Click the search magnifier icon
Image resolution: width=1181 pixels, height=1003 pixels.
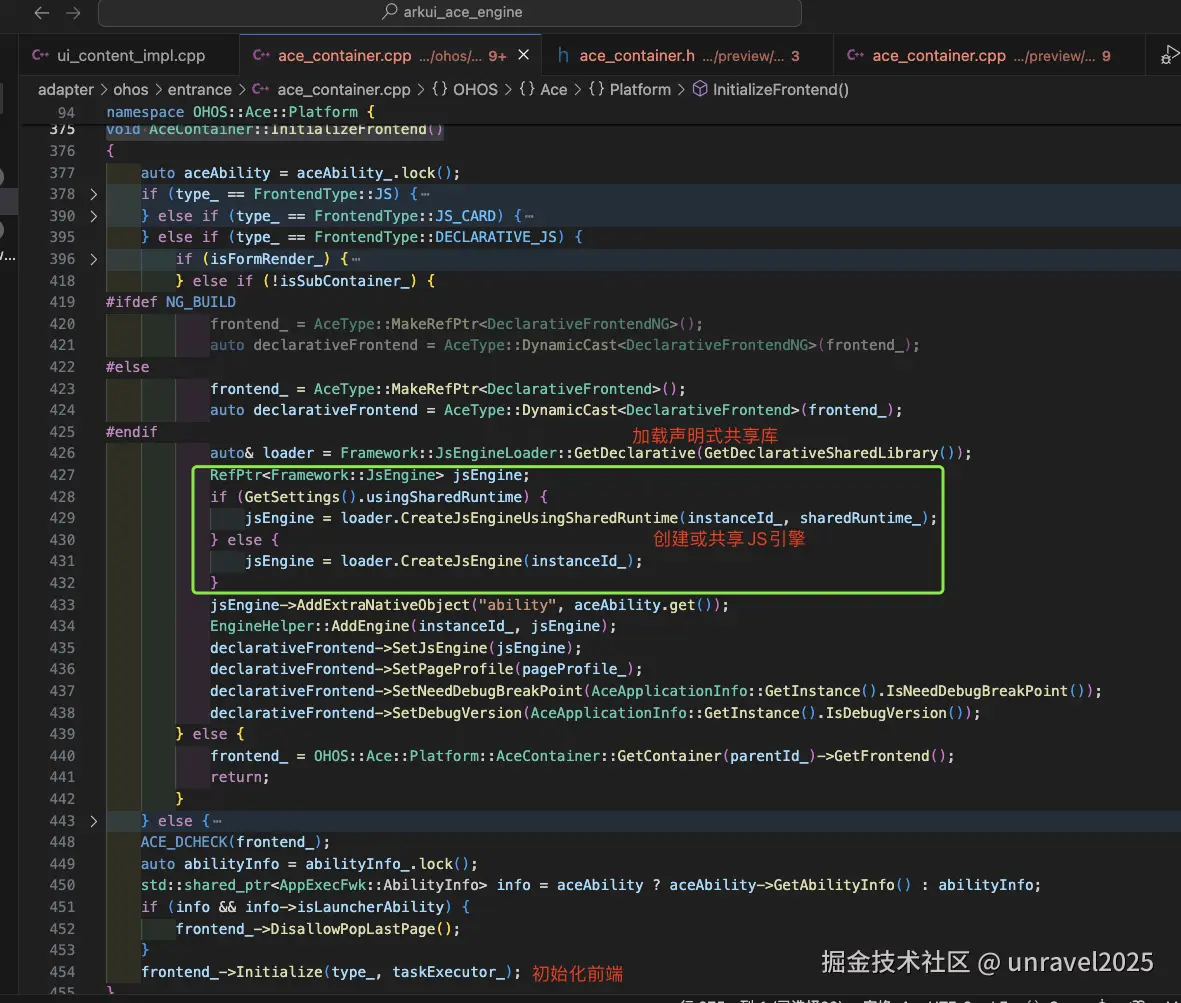point(389,11)
